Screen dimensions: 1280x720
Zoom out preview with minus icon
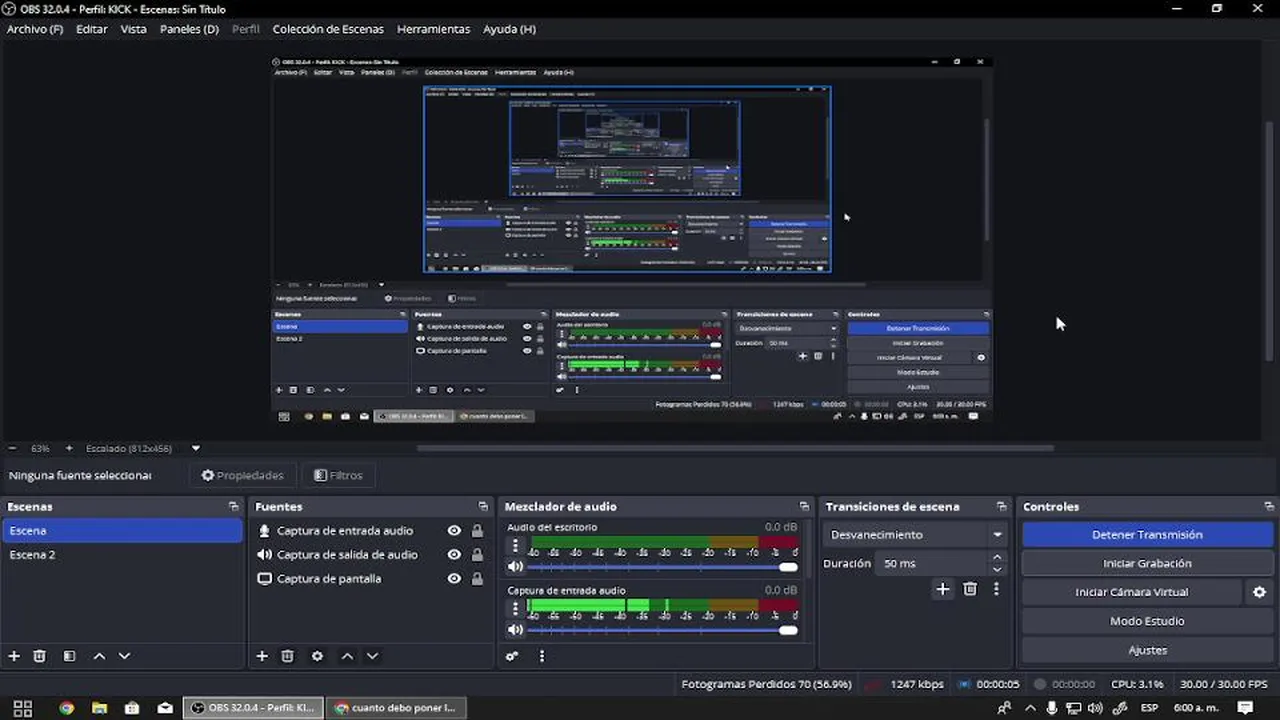pos(13,448)
